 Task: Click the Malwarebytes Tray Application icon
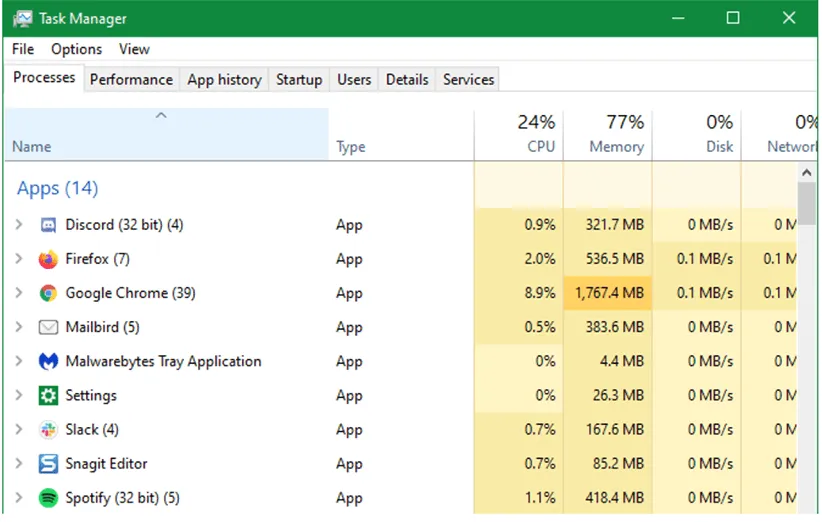pos(48,361)
